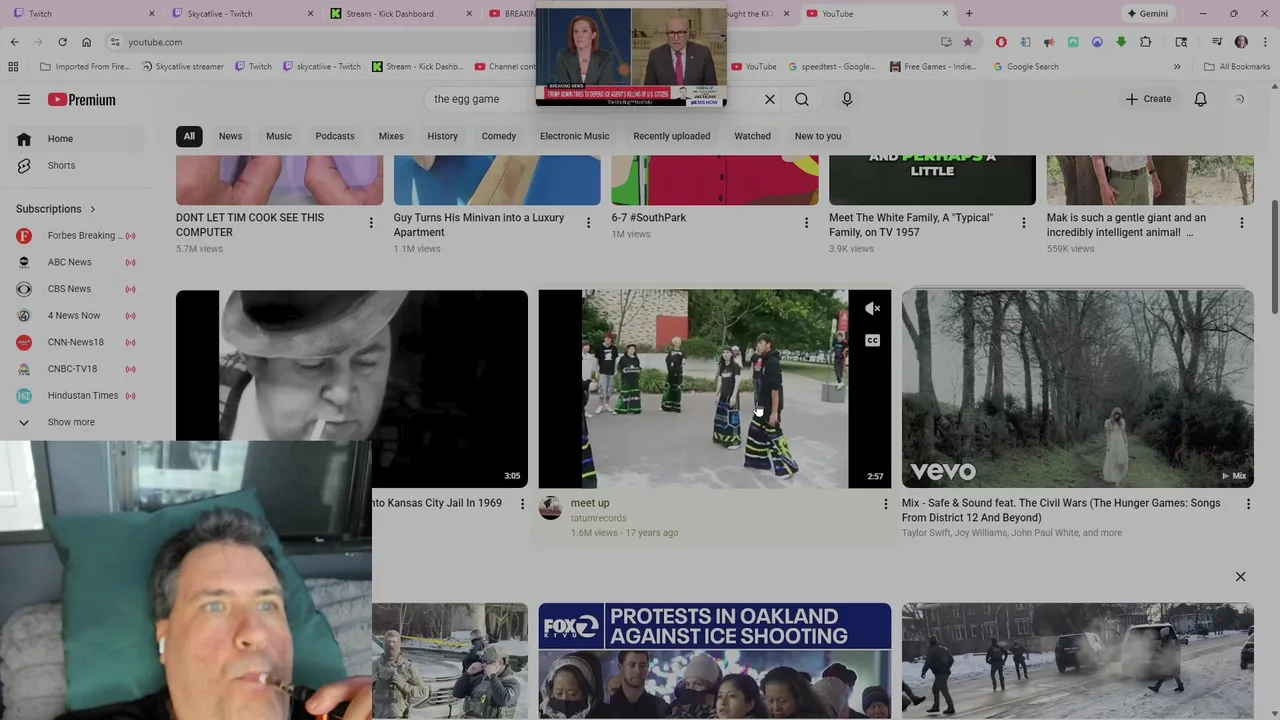The width and height of the screenshot is (1280, 720).
Task: Select the Recently uploaded chip
Action: (x=672, y=136)
